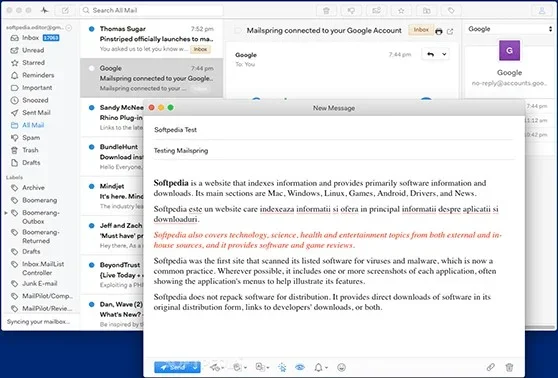Viewport: 558px width, 378px height.
Task: Toggle unread dot on Dan, Wave email
Action: click(91, 304)
